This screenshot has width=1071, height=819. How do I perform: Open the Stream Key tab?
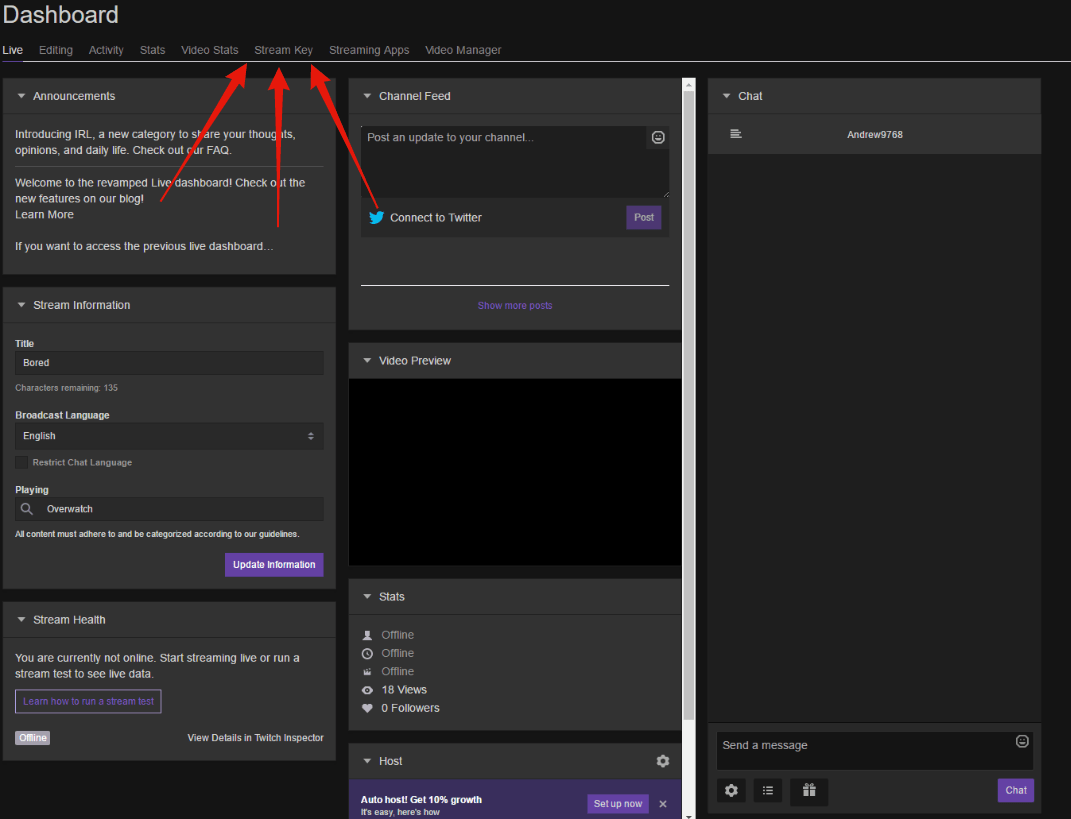point(283,50)
